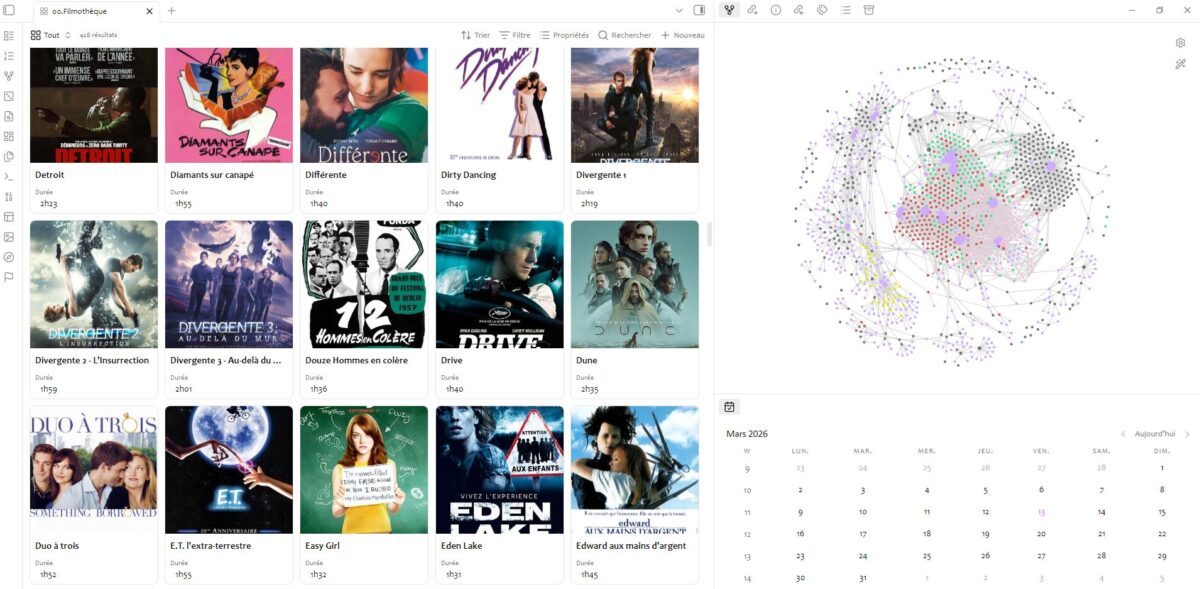Open the archive box icon in right sidebar
Screen dimensions: 1200x589
[868, 10]
